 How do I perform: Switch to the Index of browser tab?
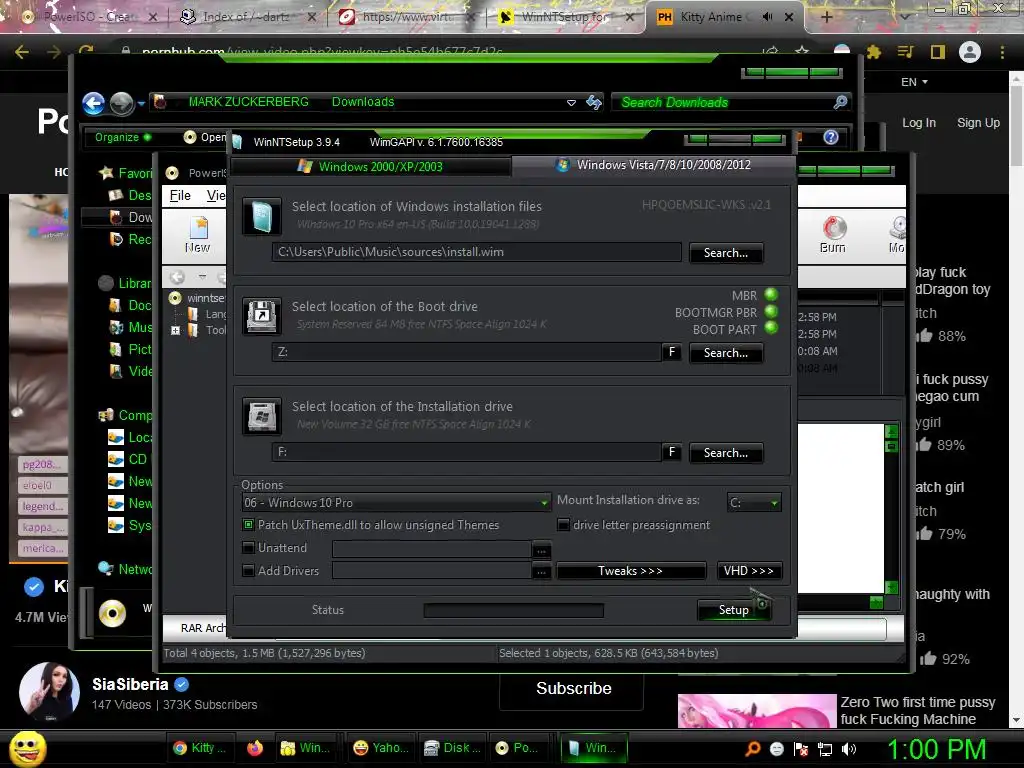tap(246, 17)
